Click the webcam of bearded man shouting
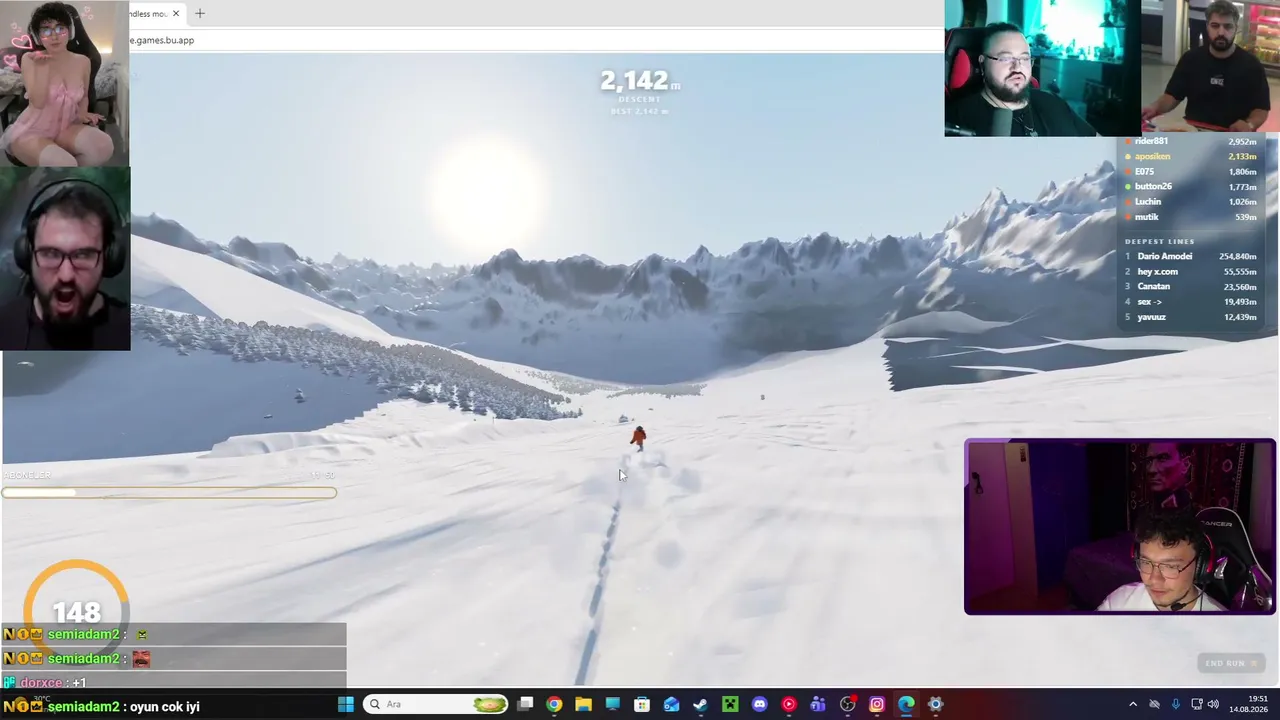 (x=65, y=258)
